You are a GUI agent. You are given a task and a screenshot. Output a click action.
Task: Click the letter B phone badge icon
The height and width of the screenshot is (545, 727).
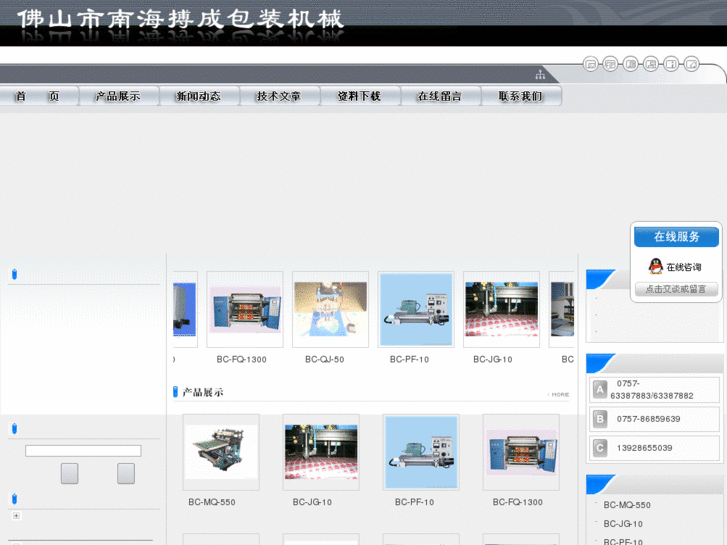point(600,419)
